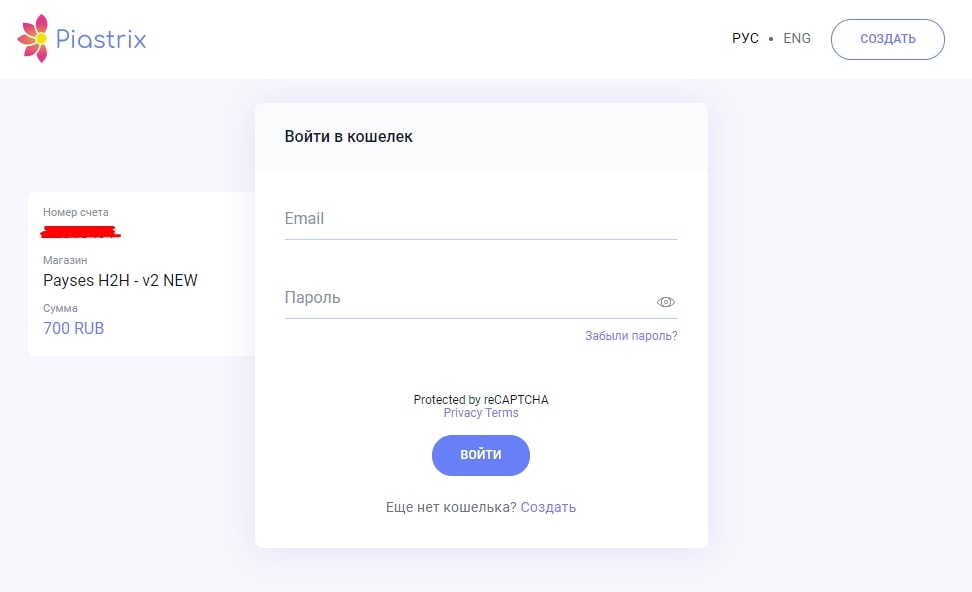Click the redacted account number

(x=80, y=232)
